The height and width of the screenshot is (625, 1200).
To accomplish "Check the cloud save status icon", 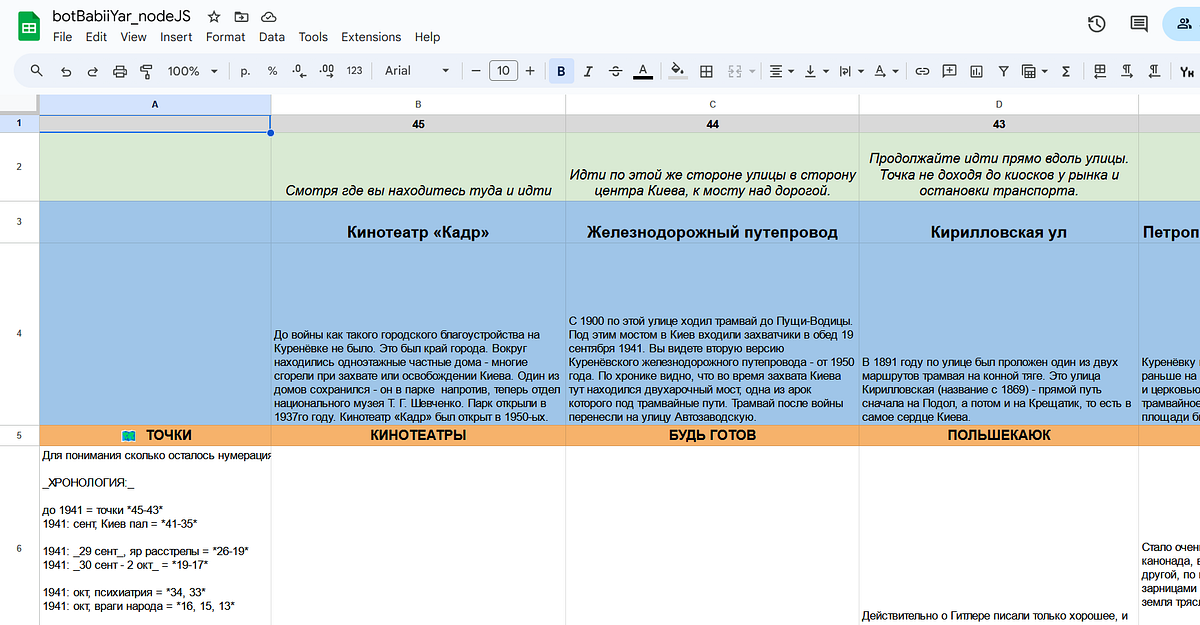I will 268,17.
